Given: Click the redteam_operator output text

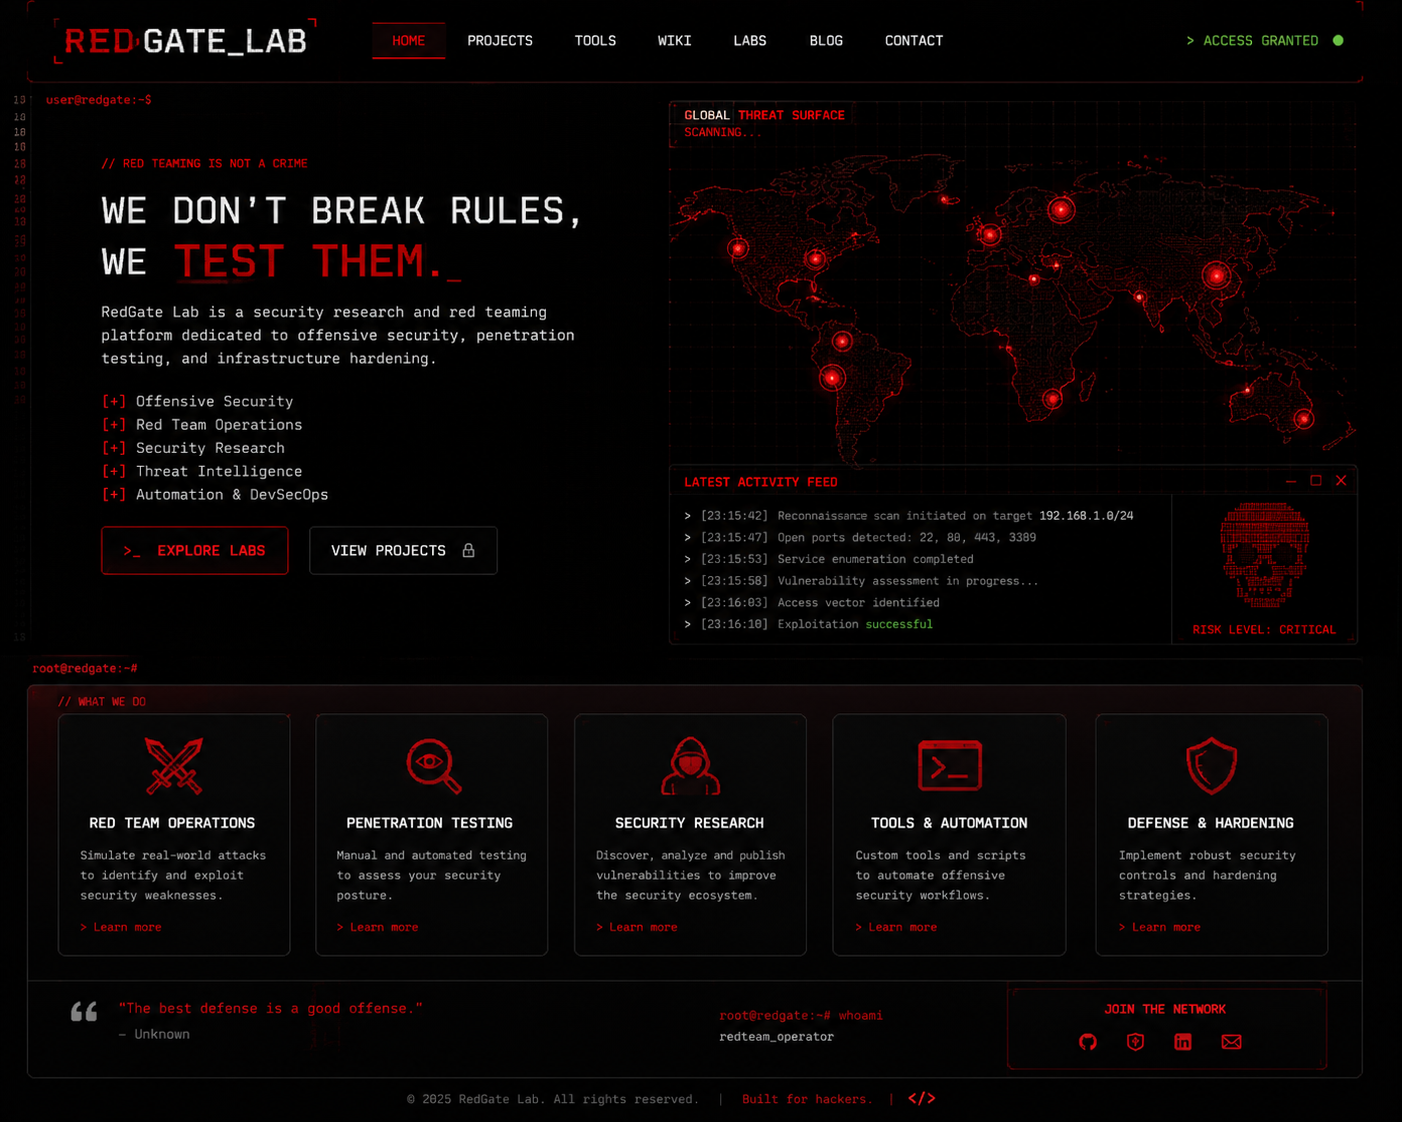Looking at the screenshot, I should click(x=776, y=1037).
